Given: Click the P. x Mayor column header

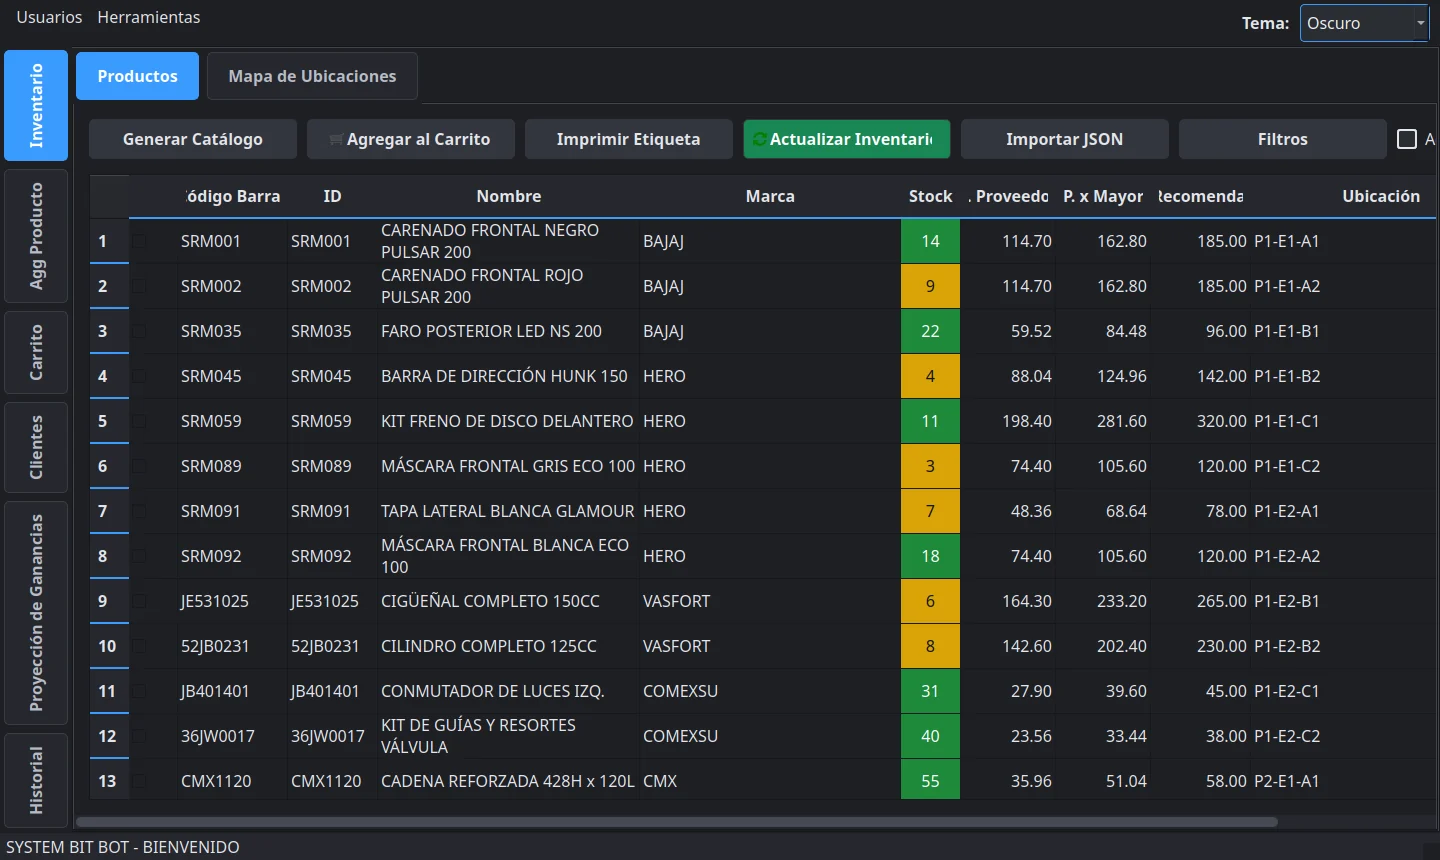Looking at the screenshot, I should pos(1103,196).
